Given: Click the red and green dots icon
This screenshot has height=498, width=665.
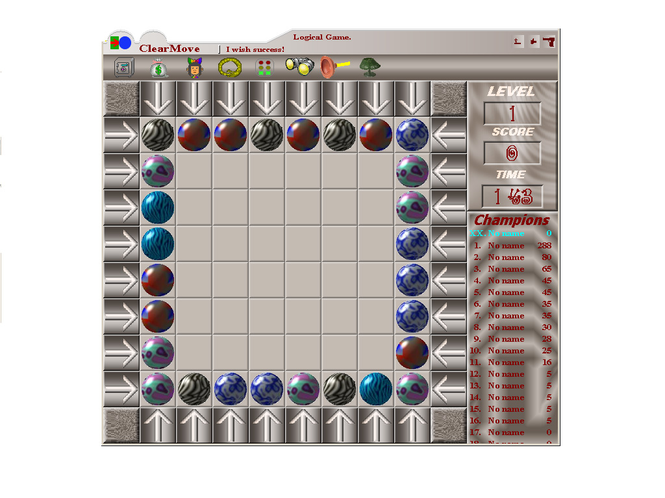Looking at the screenshot, I should pyautogui.click(x=264, y=68).
